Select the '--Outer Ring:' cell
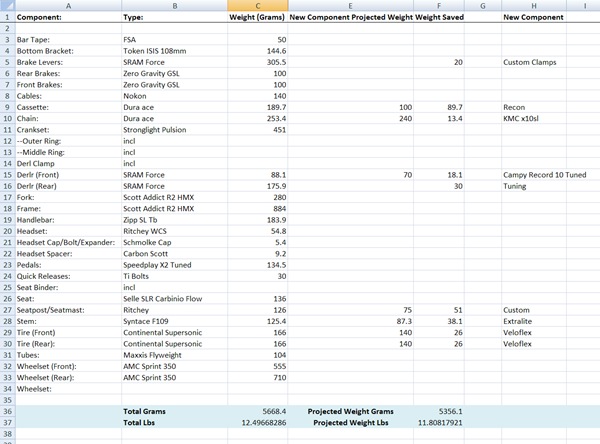 point(68,141)
